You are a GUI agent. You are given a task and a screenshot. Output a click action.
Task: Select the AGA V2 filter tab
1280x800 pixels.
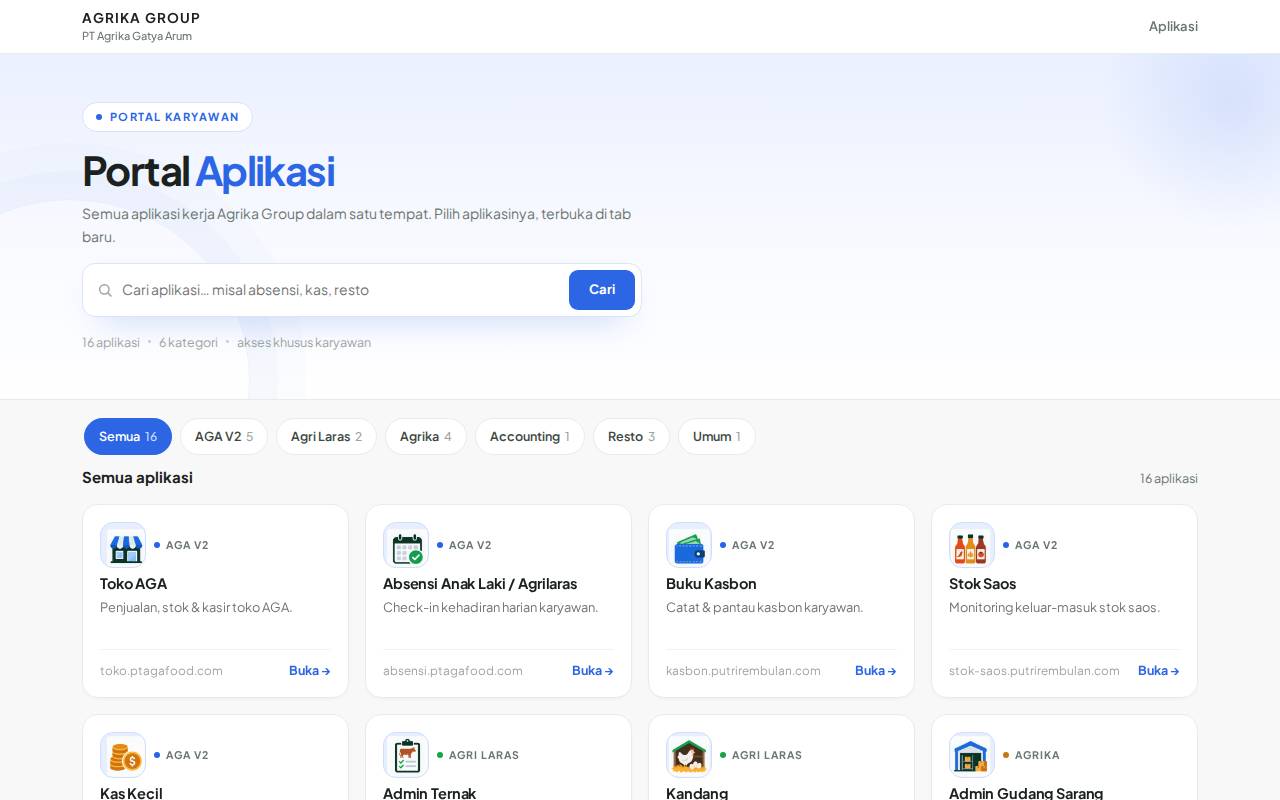click(224, 437)
